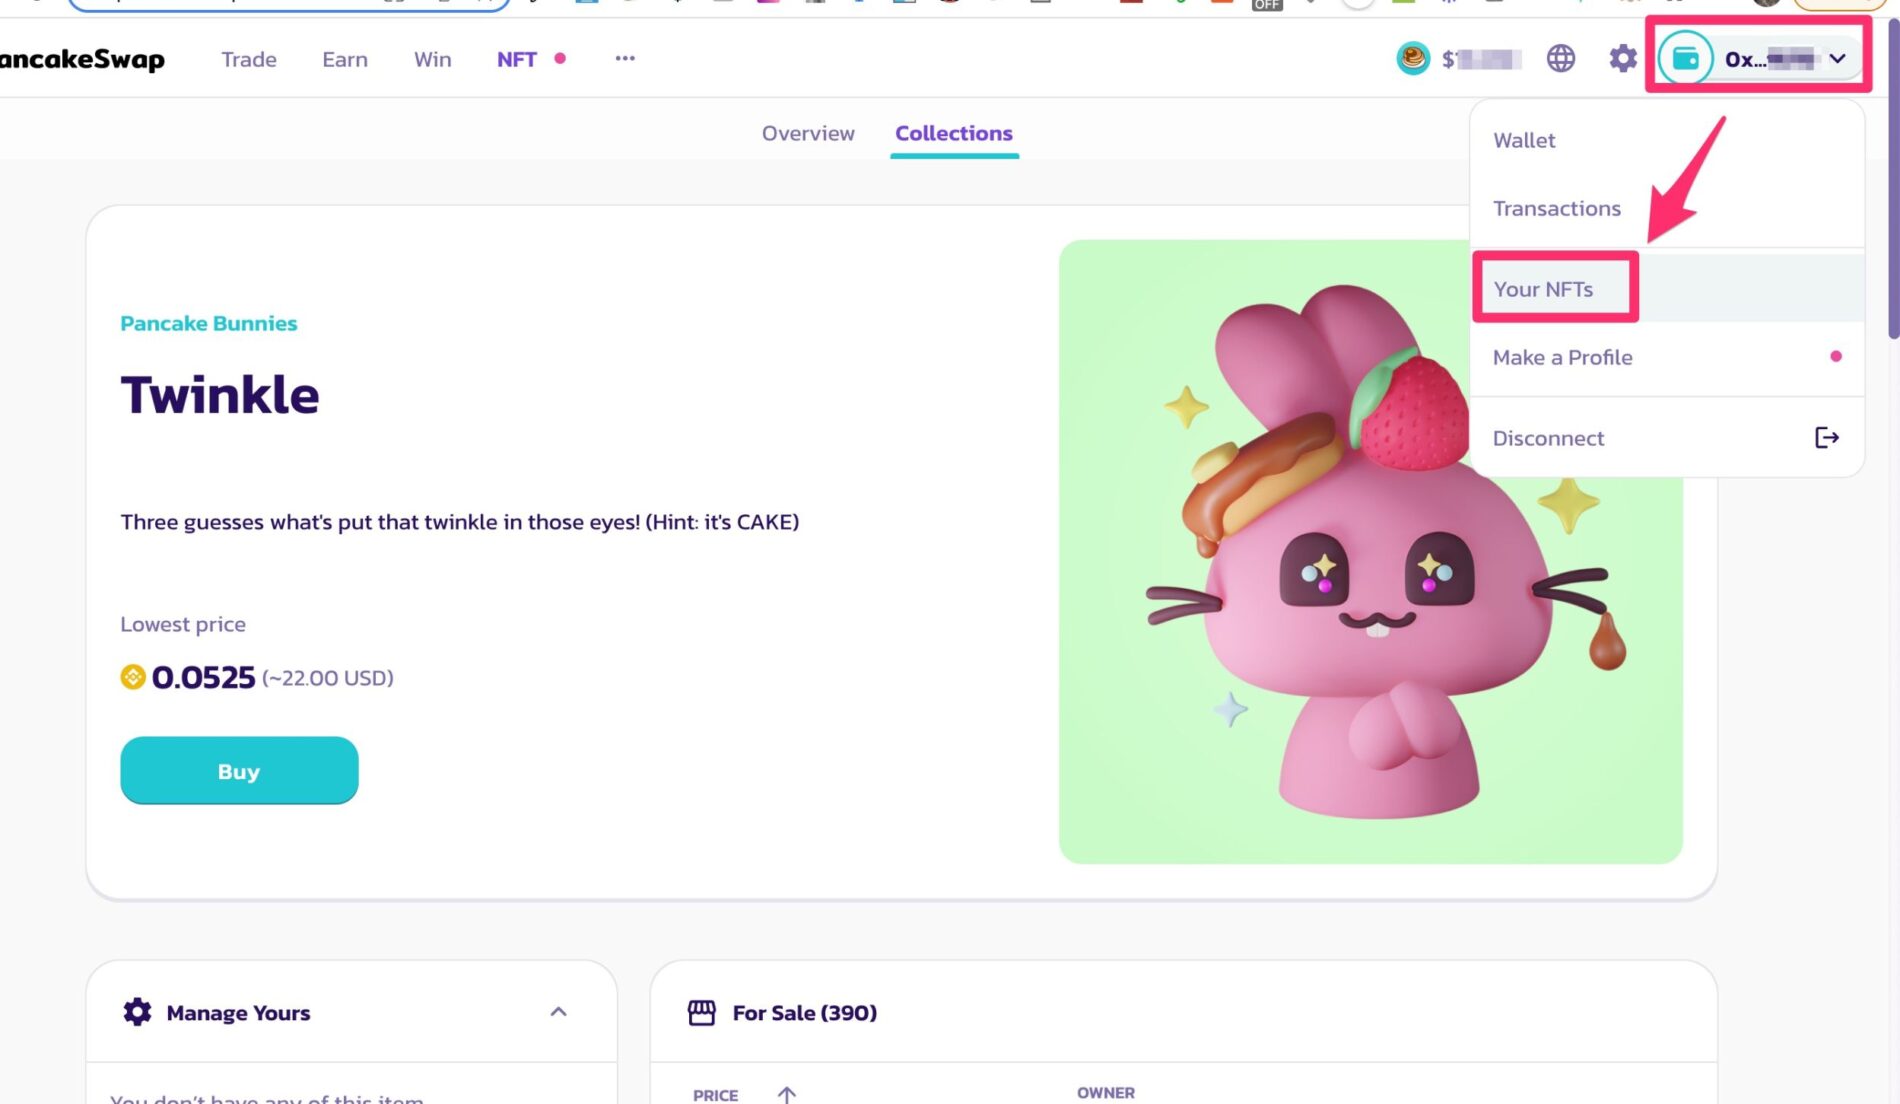Click the CAKE price dollar amount

(x=1482, y=59)
